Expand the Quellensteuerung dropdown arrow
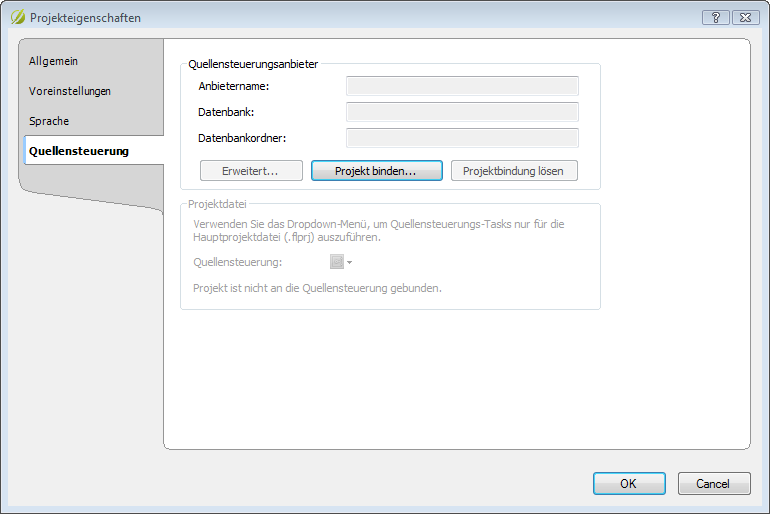Screen dimensions: 770x514 click(350, 263)
